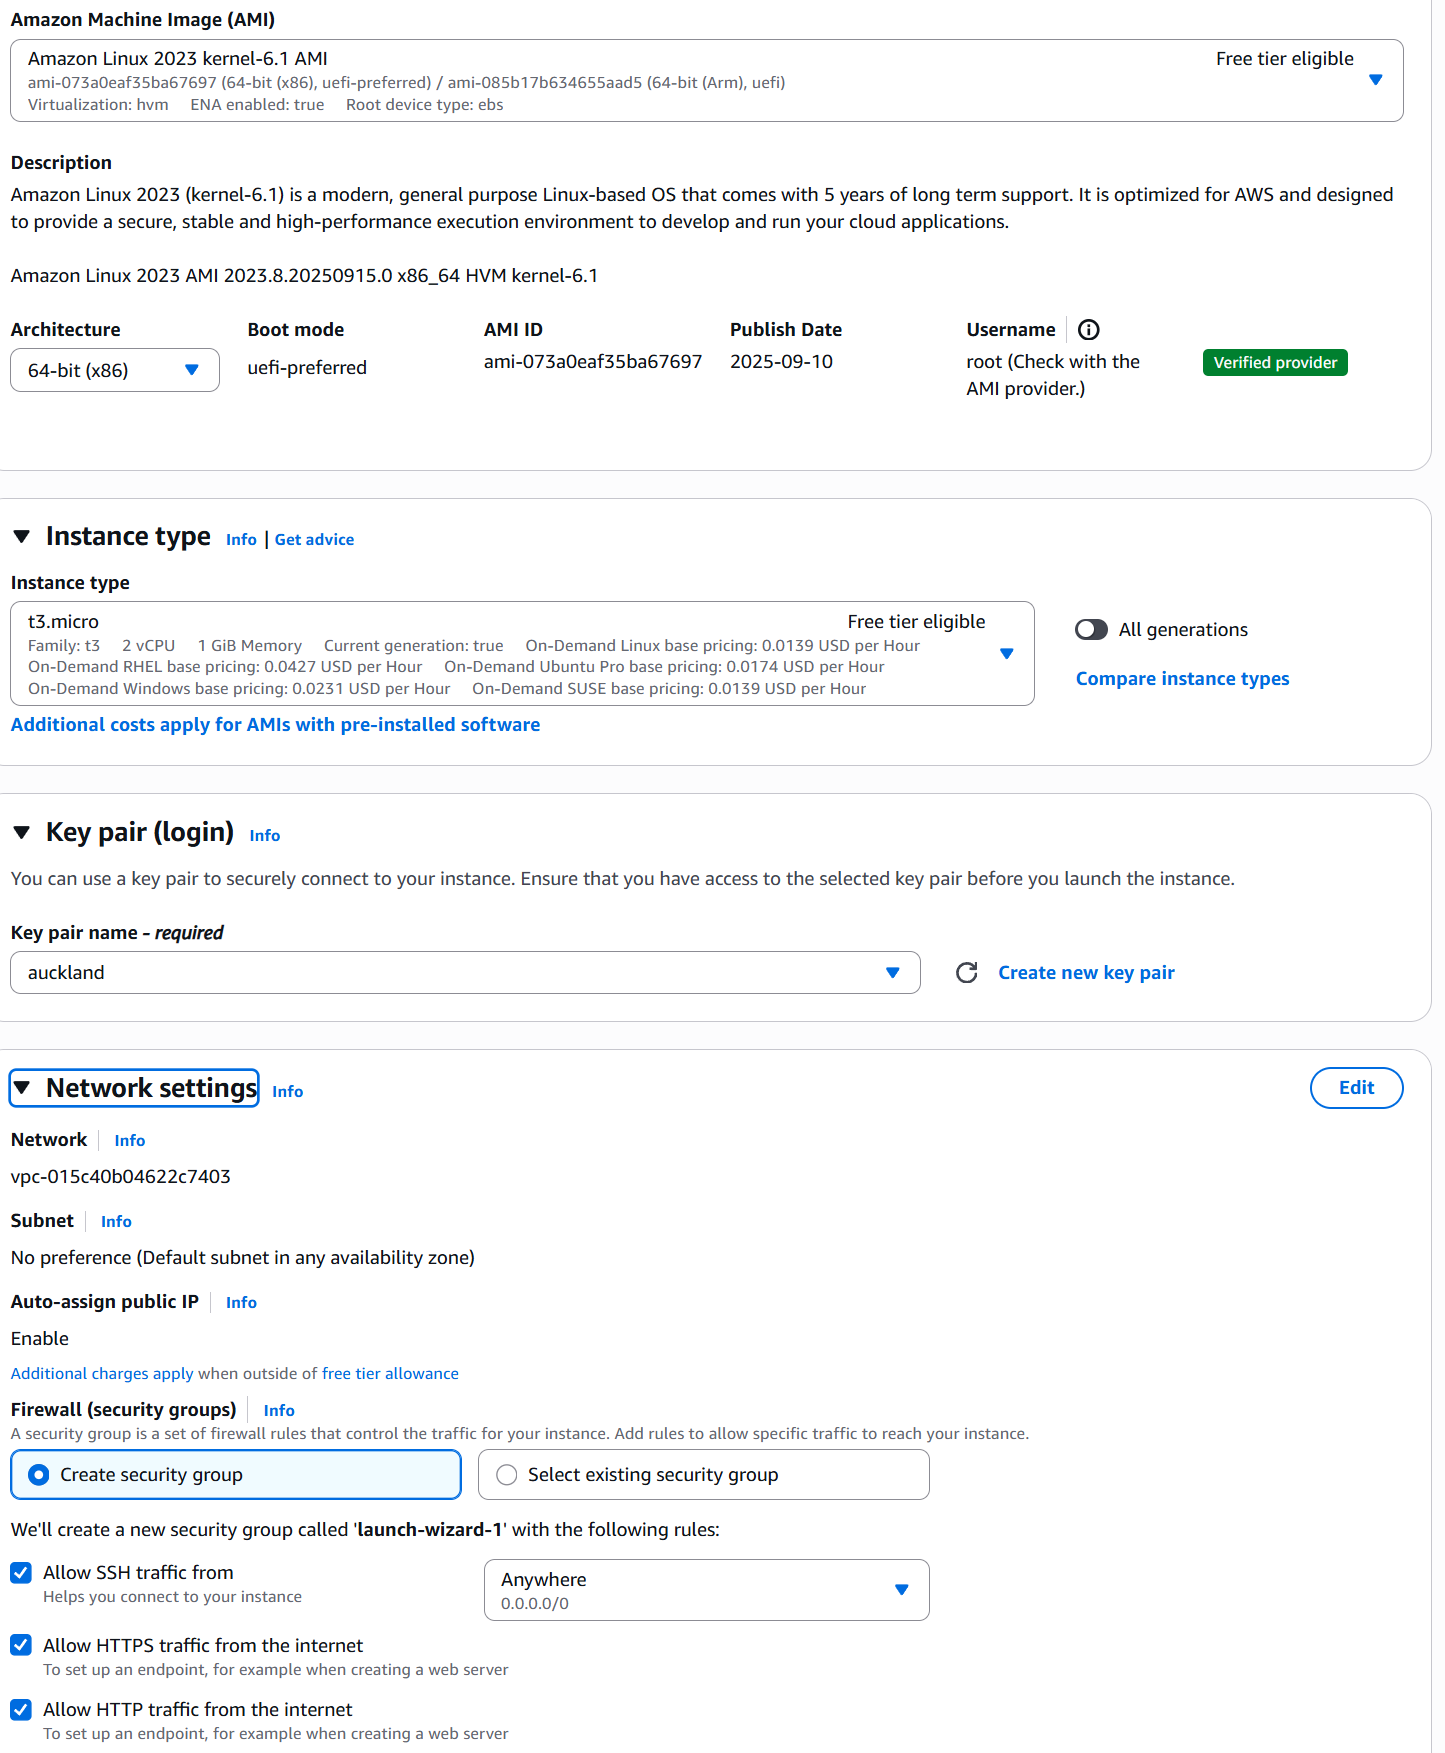Click the Create new key pair link

click(1086, 973)
